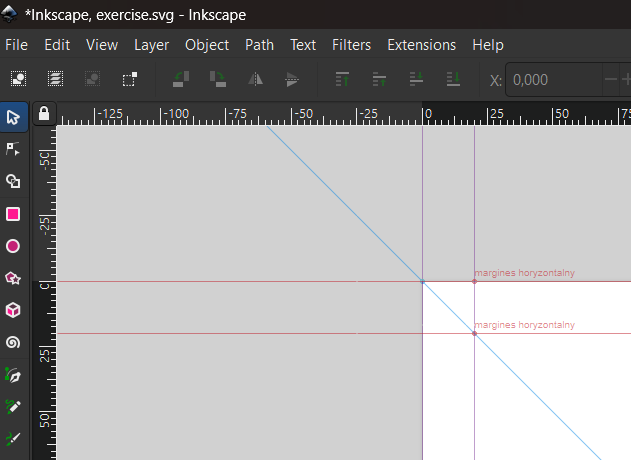Toggle the guides lock button
This screenshot has width=631, height=460.
(44, 114)
